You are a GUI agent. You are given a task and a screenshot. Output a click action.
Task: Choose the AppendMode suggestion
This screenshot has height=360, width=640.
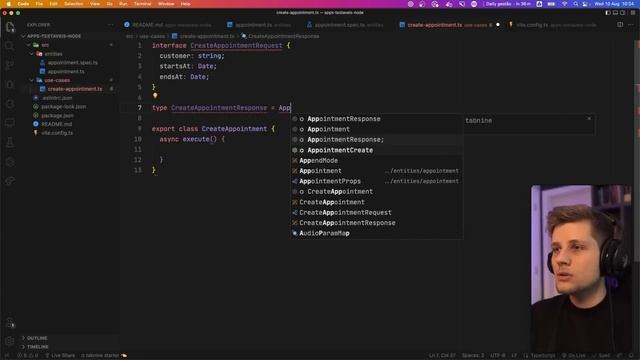click(x=376, y=160)
